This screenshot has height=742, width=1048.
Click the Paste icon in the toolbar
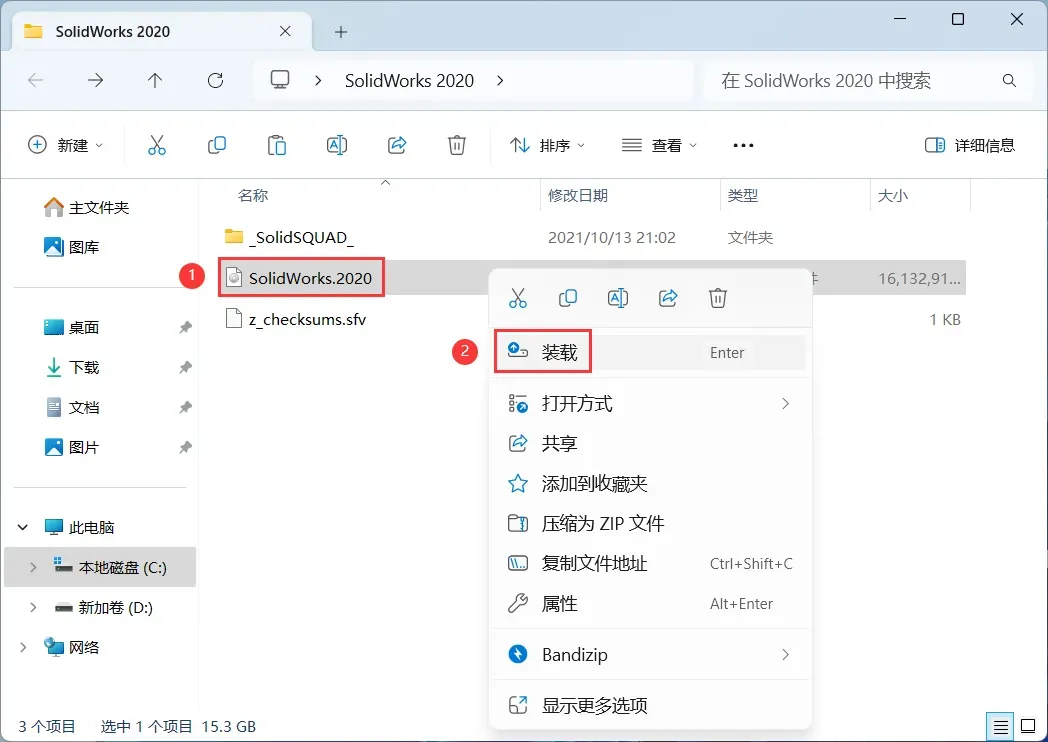[x=277, y=145]
